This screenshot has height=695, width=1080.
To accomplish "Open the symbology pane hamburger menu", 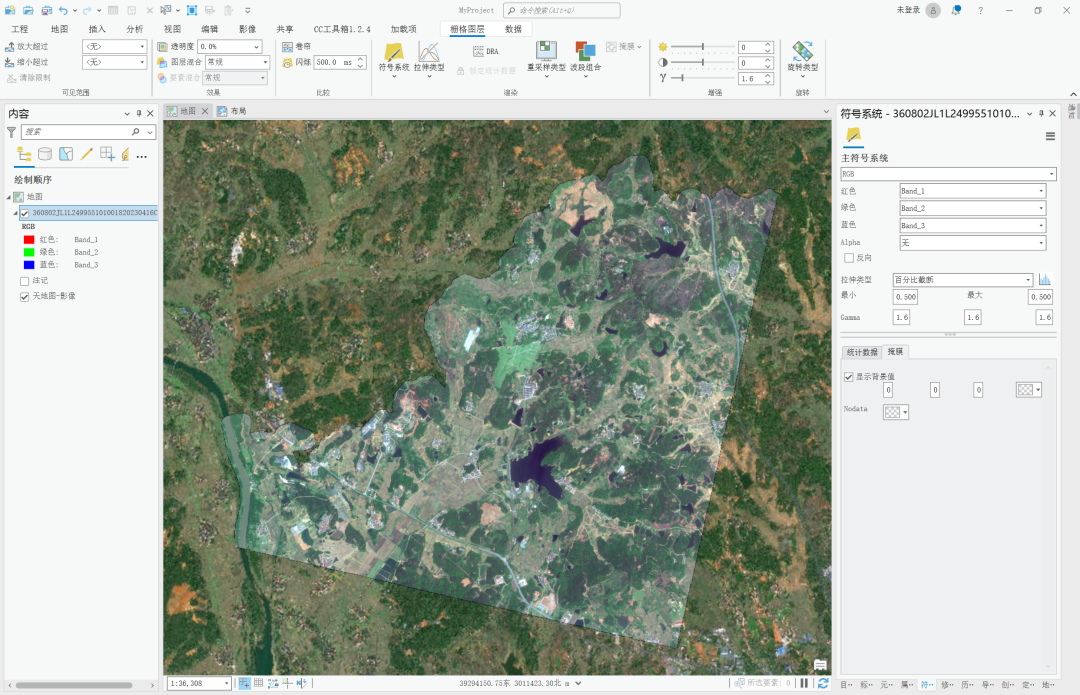I will tap(1050, 136).
